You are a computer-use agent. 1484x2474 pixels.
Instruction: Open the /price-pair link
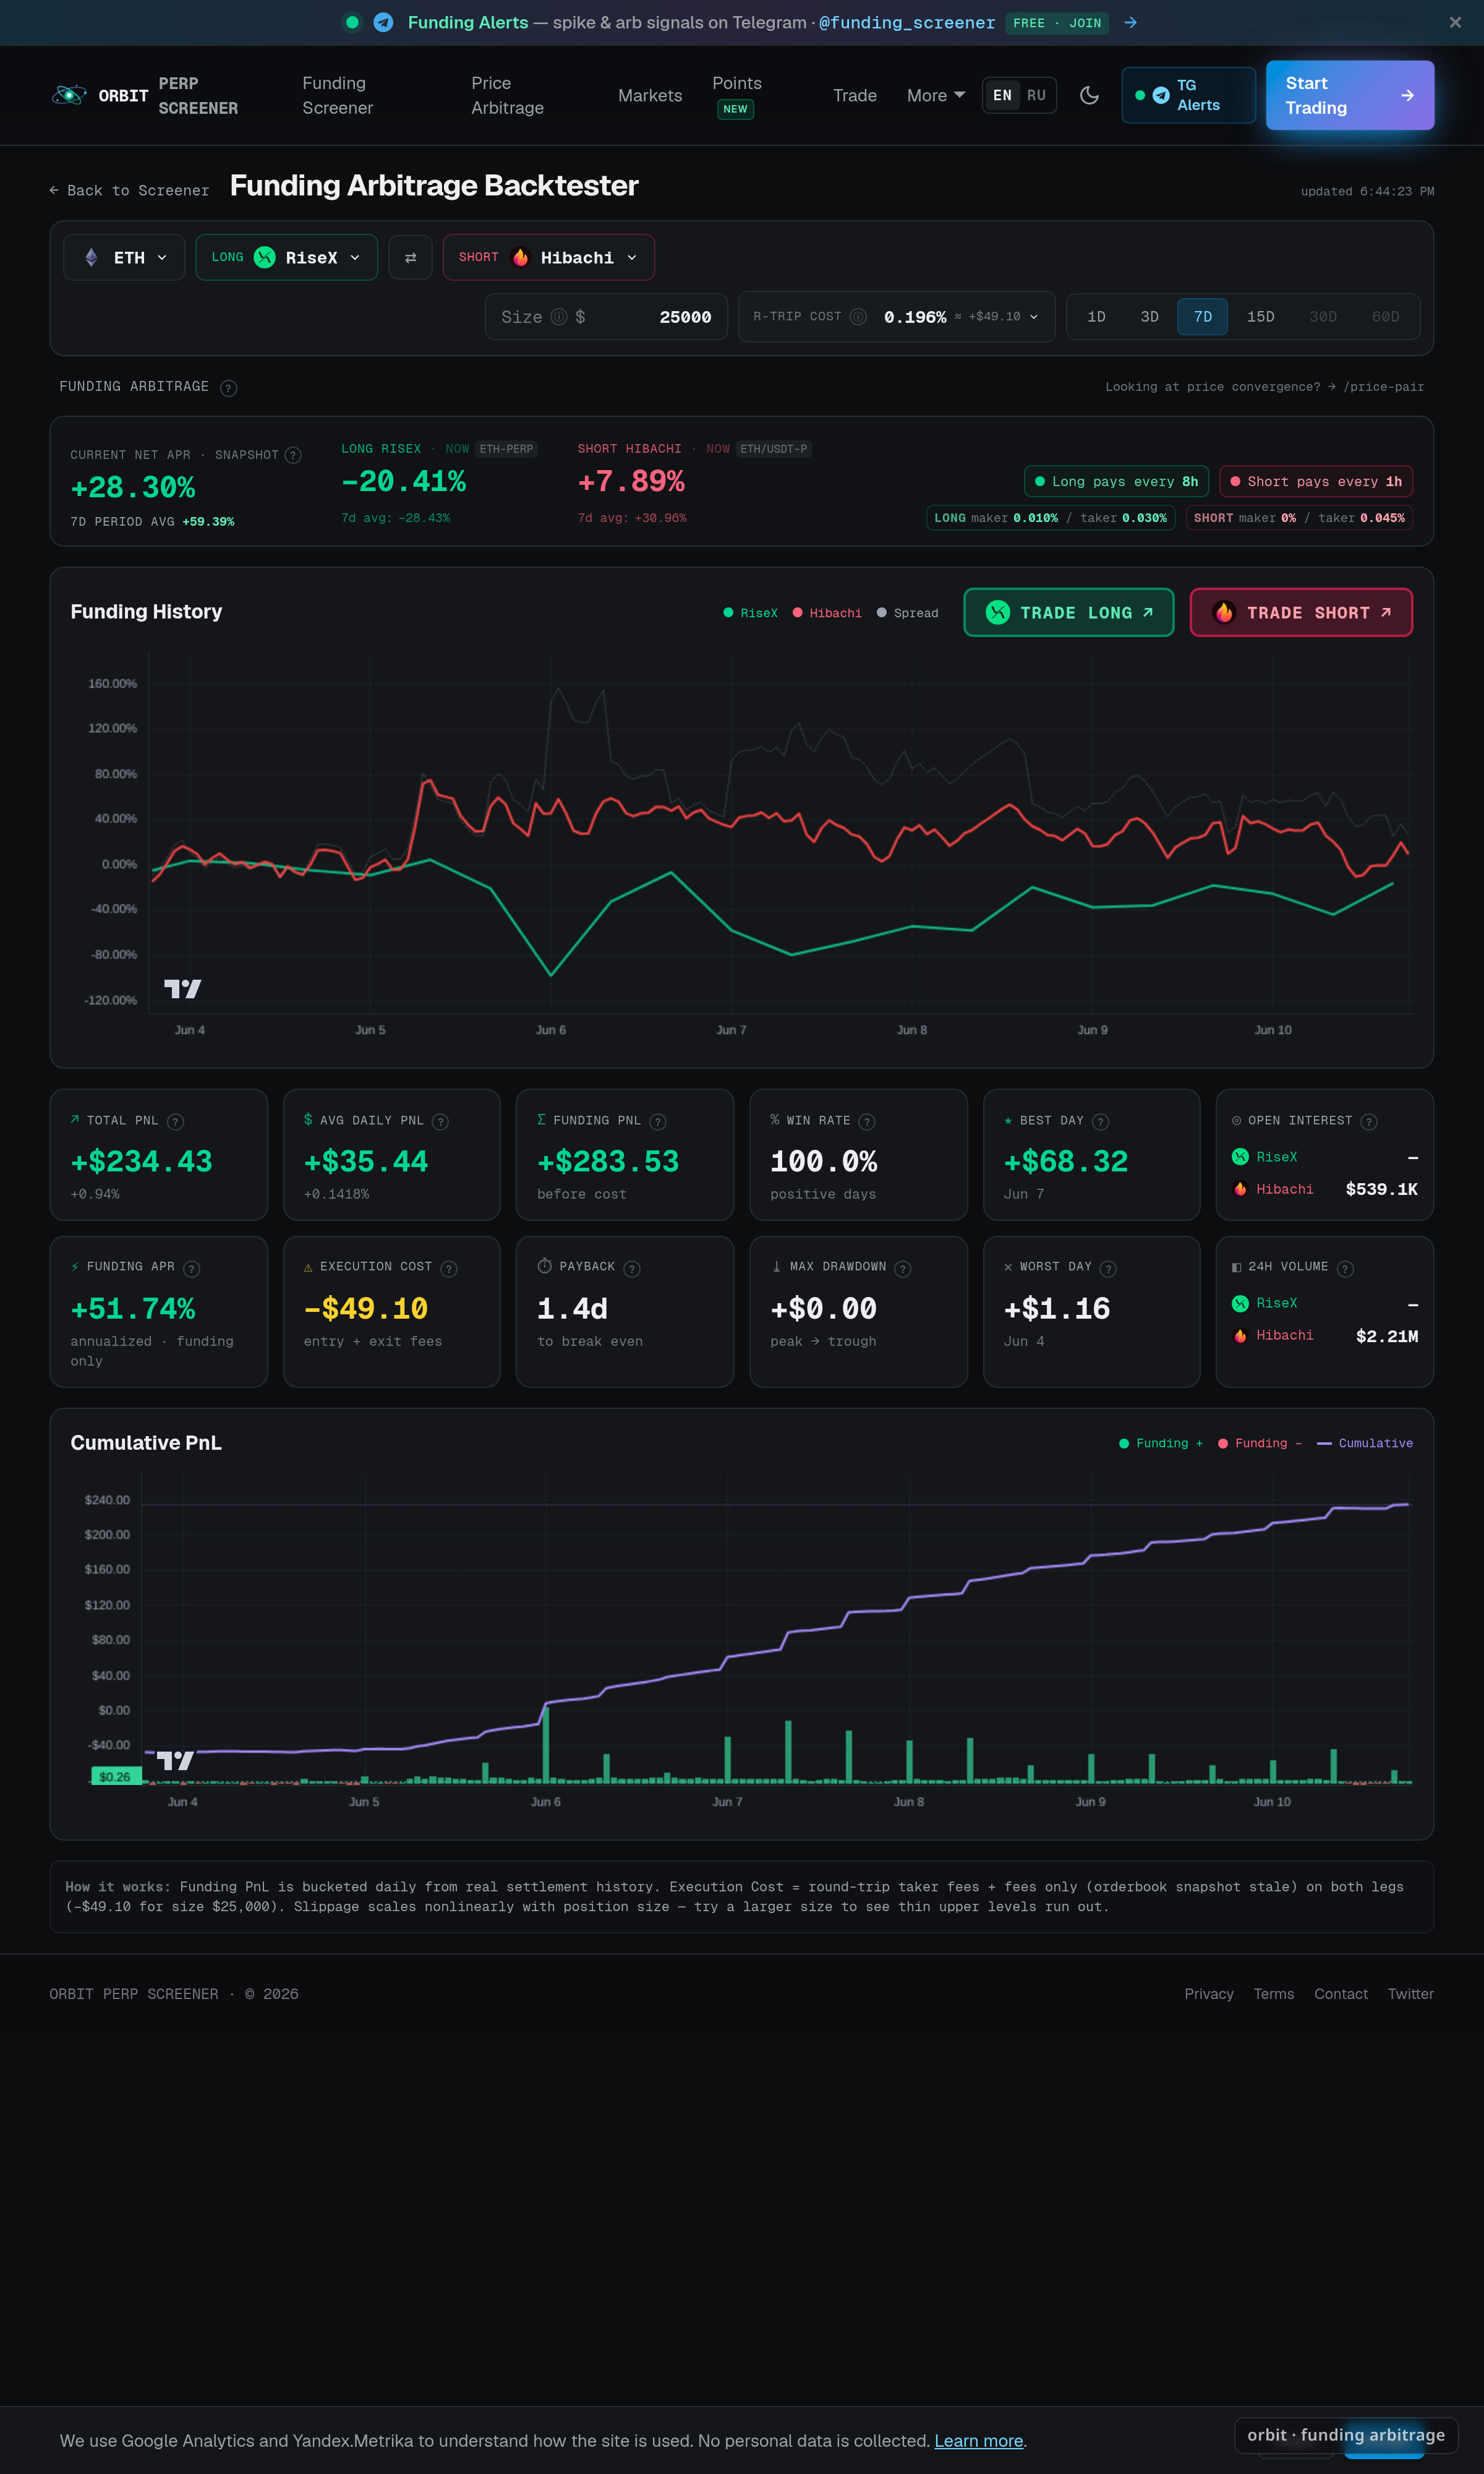click(x=1384, y=387)
